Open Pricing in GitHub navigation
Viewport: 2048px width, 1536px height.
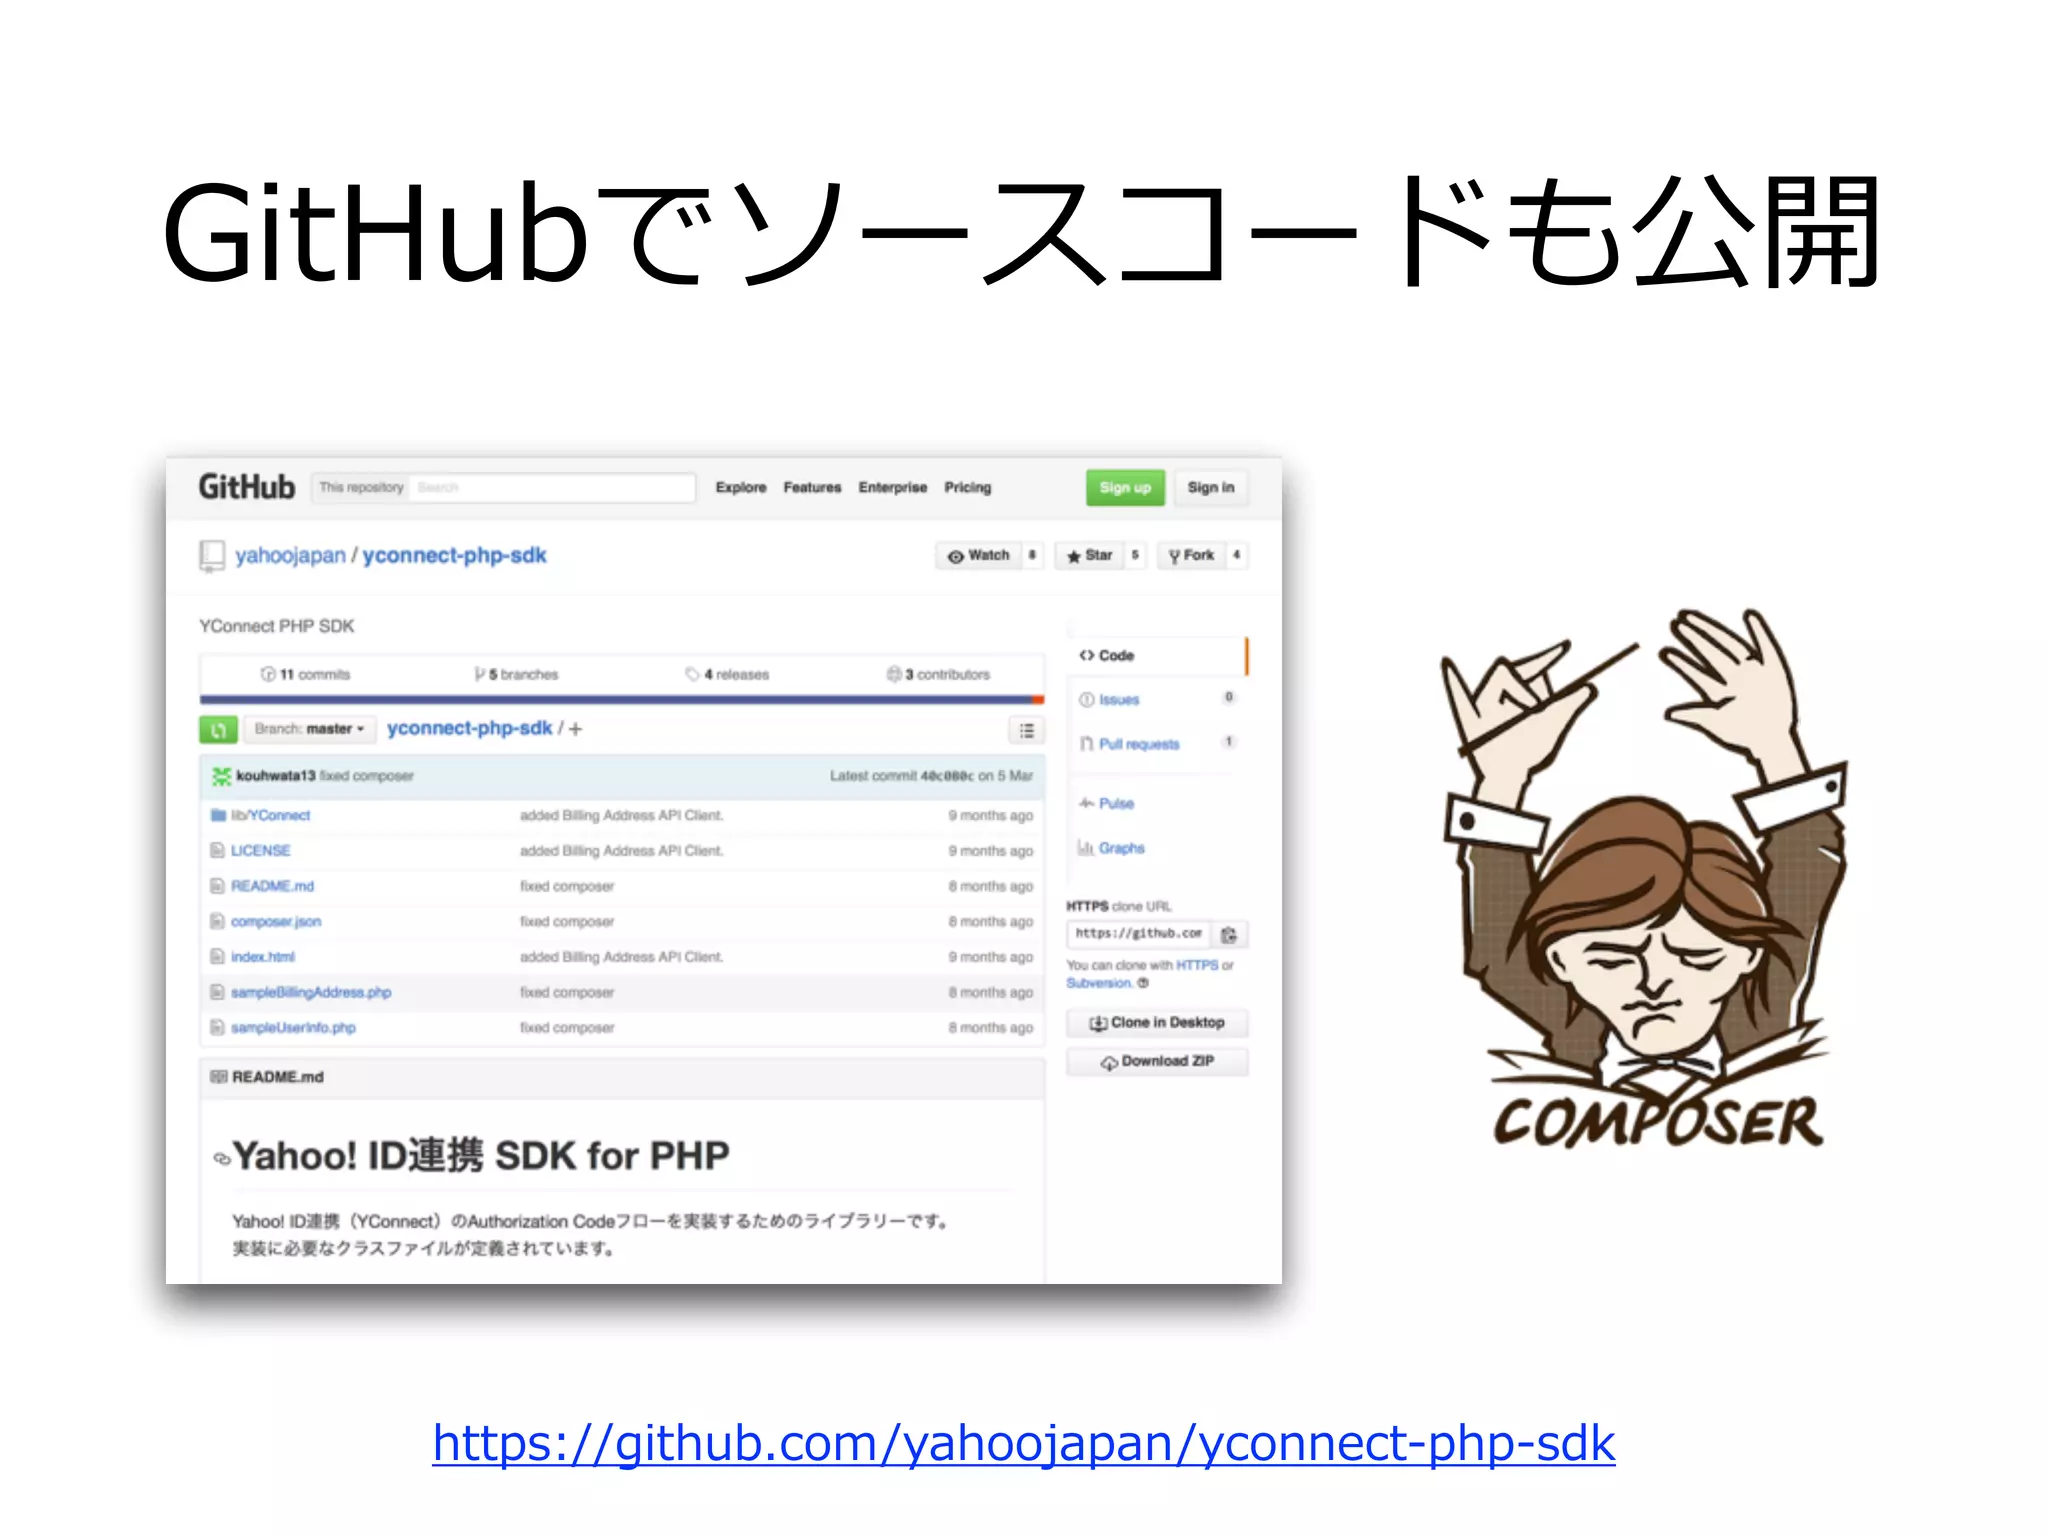pyautogui.click(x=968, y=488)
